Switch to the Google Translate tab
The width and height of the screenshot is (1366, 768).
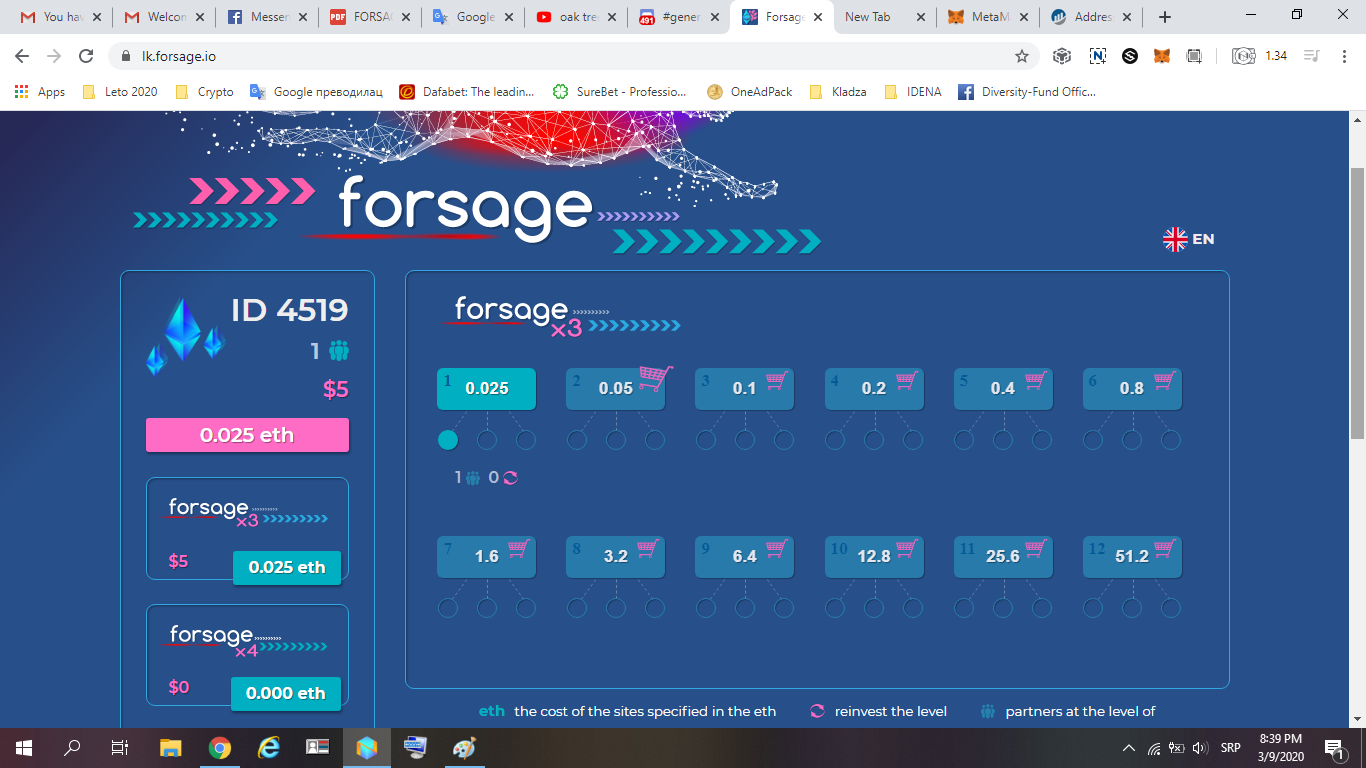coord(473,17)
